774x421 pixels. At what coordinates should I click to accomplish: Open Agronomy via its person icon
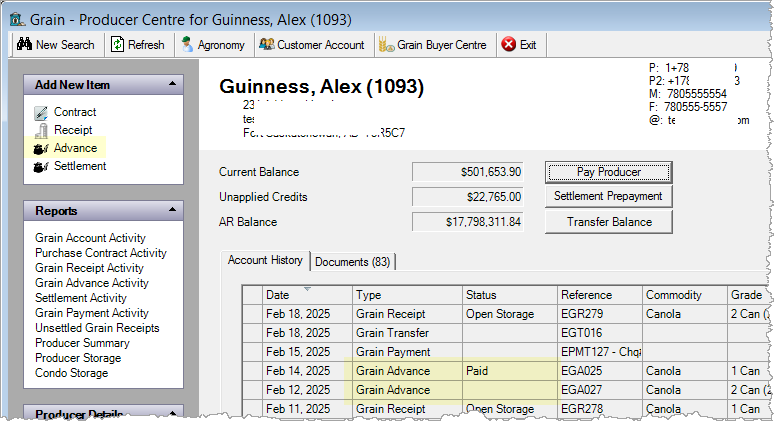(187, 44)
